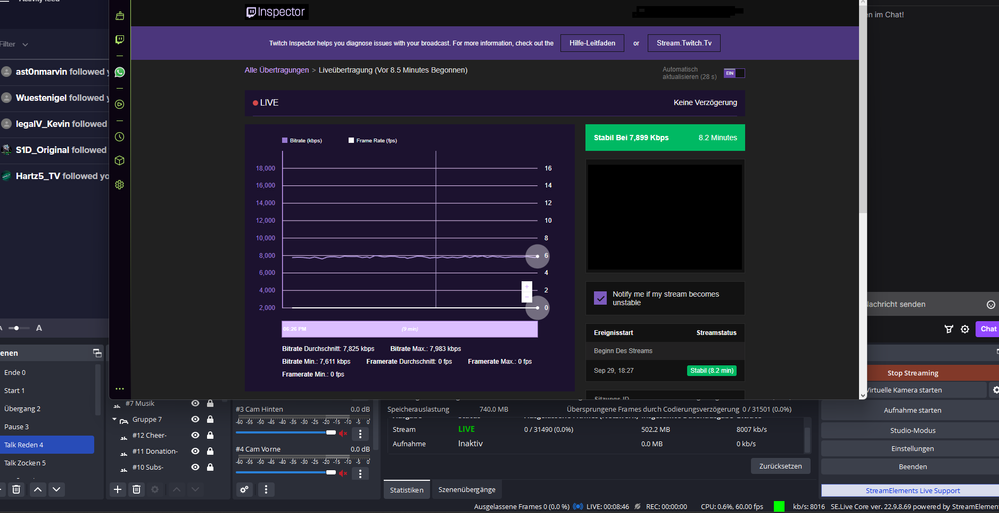Open StreamElements Live Support
The width and height of the screenshot is (999, 513).
point(912,491)
